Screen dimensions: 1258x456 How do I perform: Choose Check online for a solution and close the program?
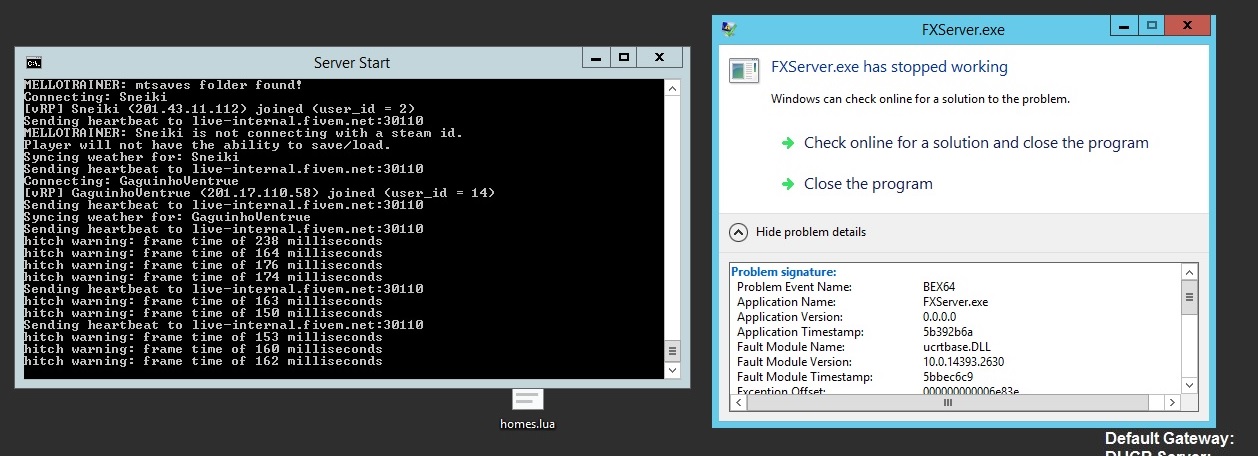(x=976, y=143)
